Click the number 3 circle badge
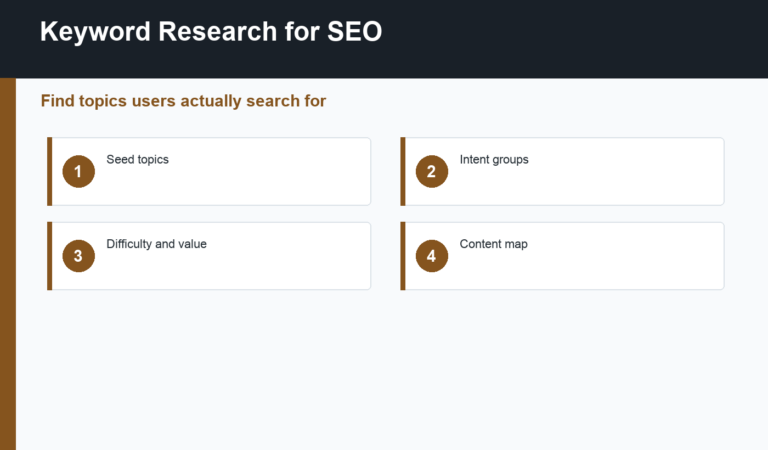 tap(78, 256)
